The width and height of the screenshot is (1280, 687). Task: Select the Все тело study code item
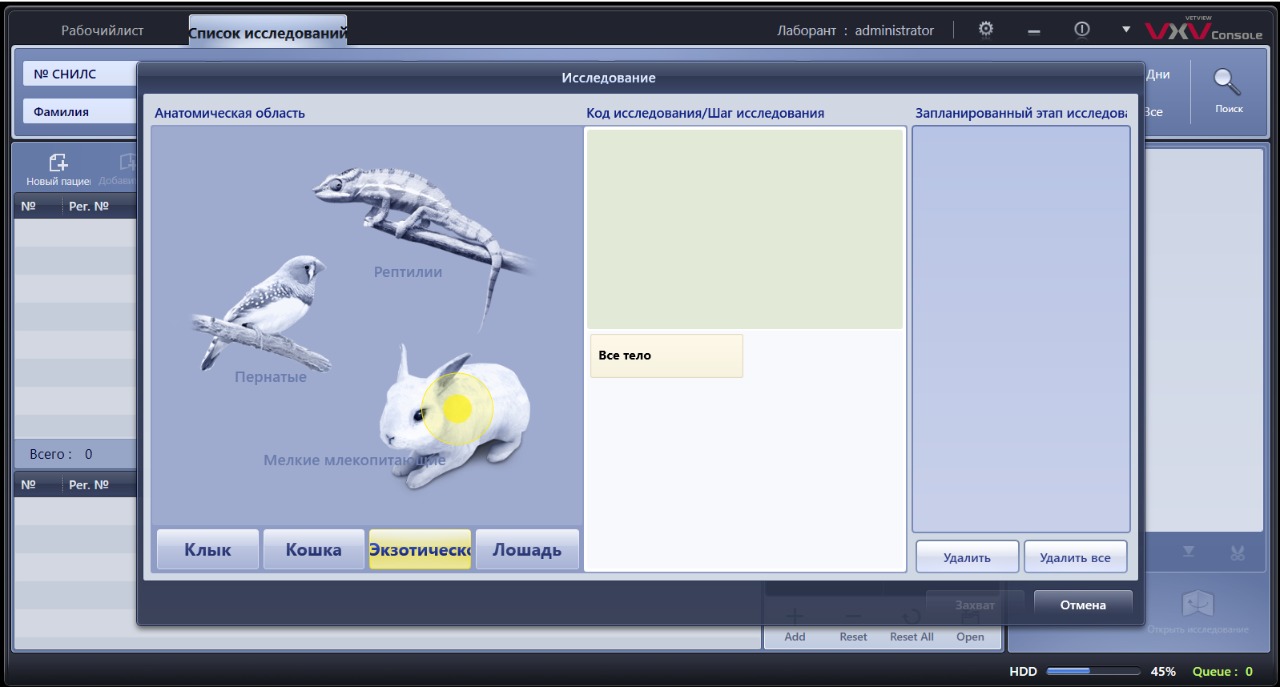[666, 356]
